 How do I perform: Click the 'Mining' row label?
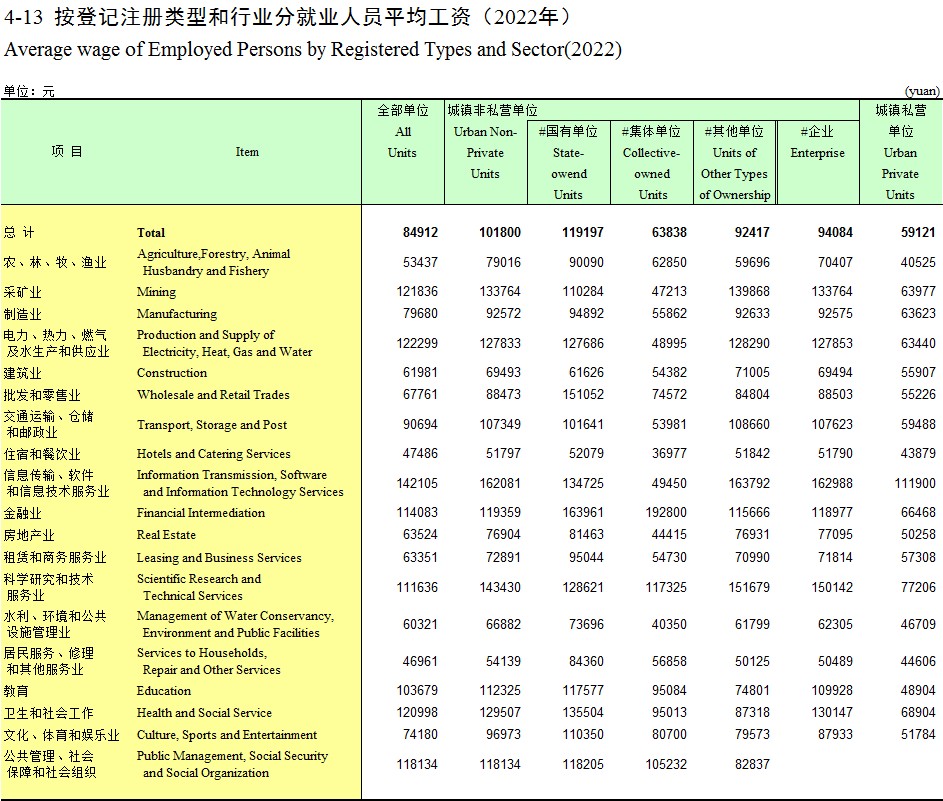tap(156, 292)
